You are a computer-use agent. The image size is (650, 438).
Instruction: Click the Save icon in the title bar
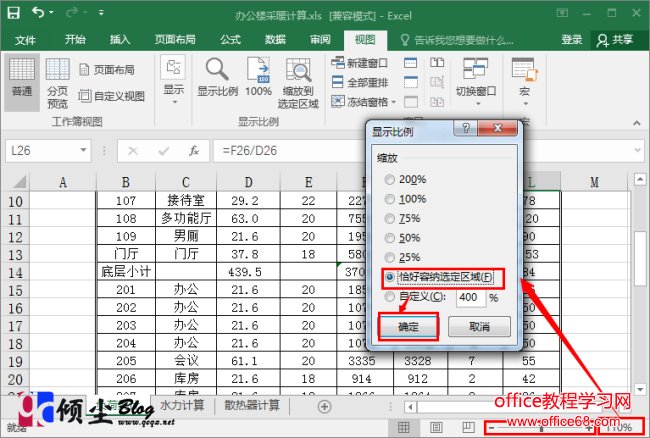click(14, 12)
